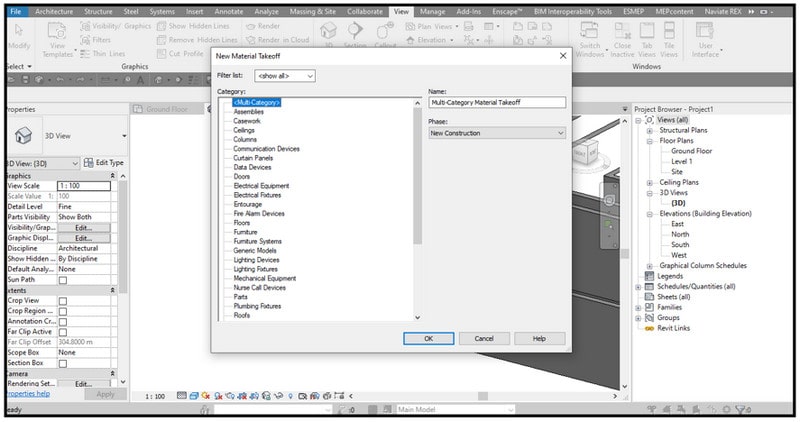Click the Switch Windows ribbon icon
Viewport: 800px width, 422px height.
(589, 31)
